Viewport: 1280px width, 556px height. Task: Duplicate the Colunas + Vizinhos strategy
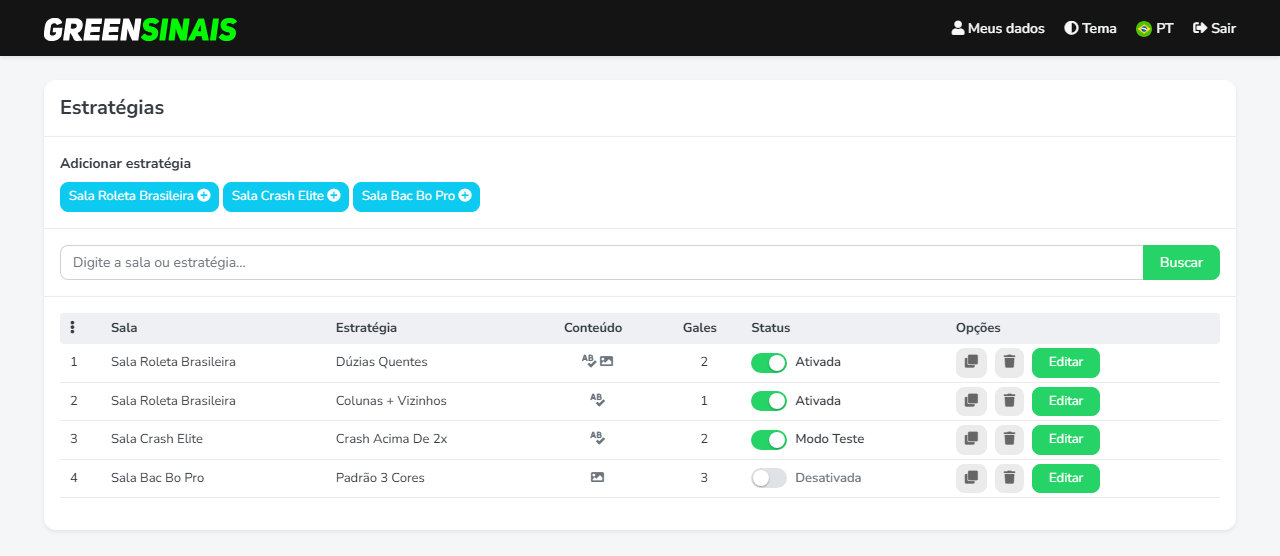pos(971,401)
